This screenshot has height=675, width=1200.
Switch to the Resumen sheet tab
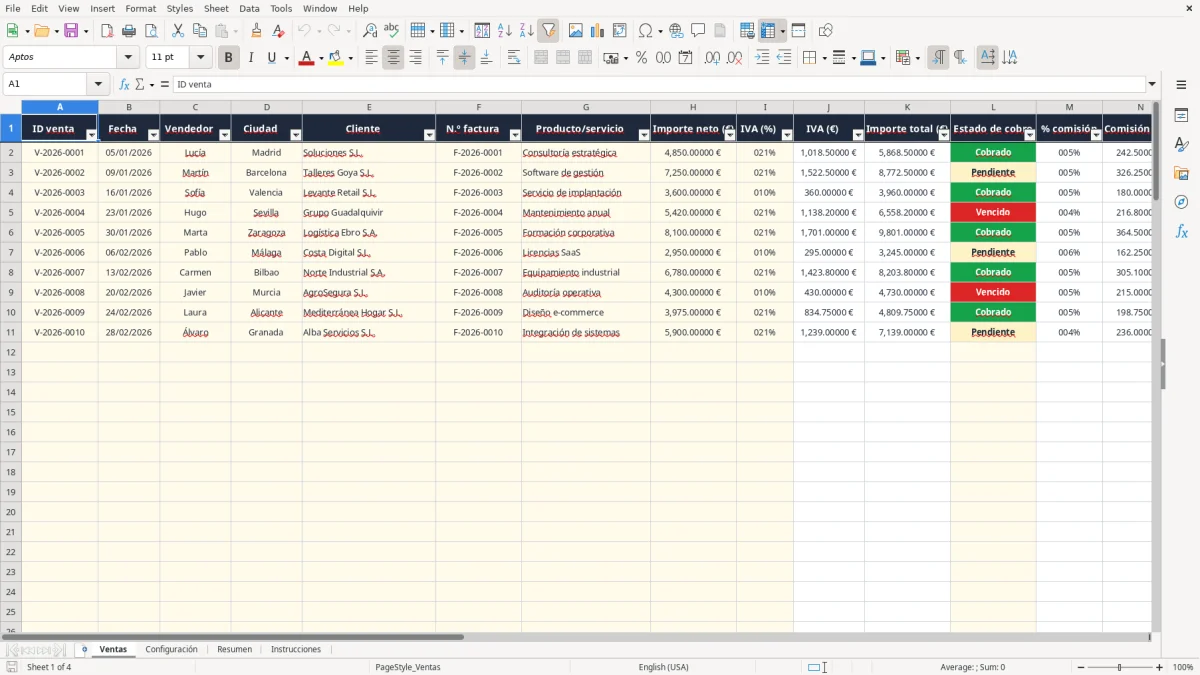click(235, 649)
